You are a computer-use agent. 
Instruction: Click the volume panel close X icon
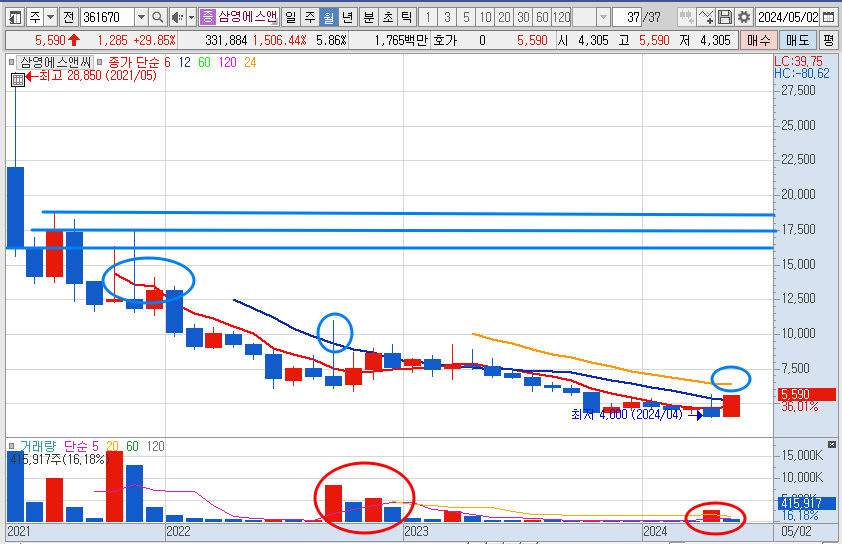832,445
